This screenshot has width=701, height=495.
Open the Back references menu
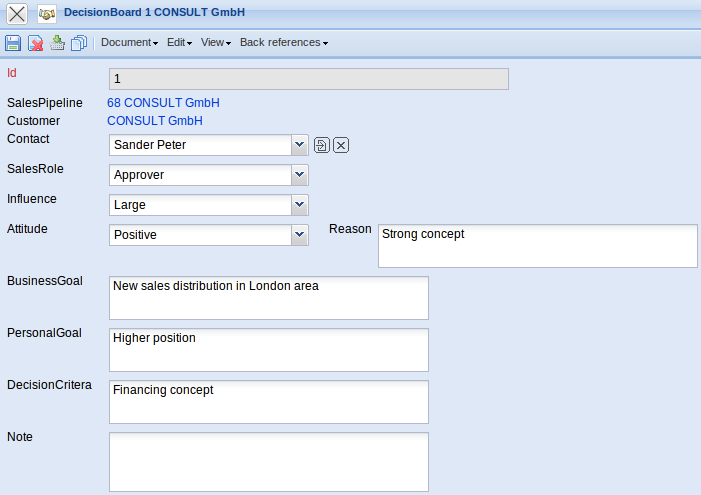tap(283, 43)
